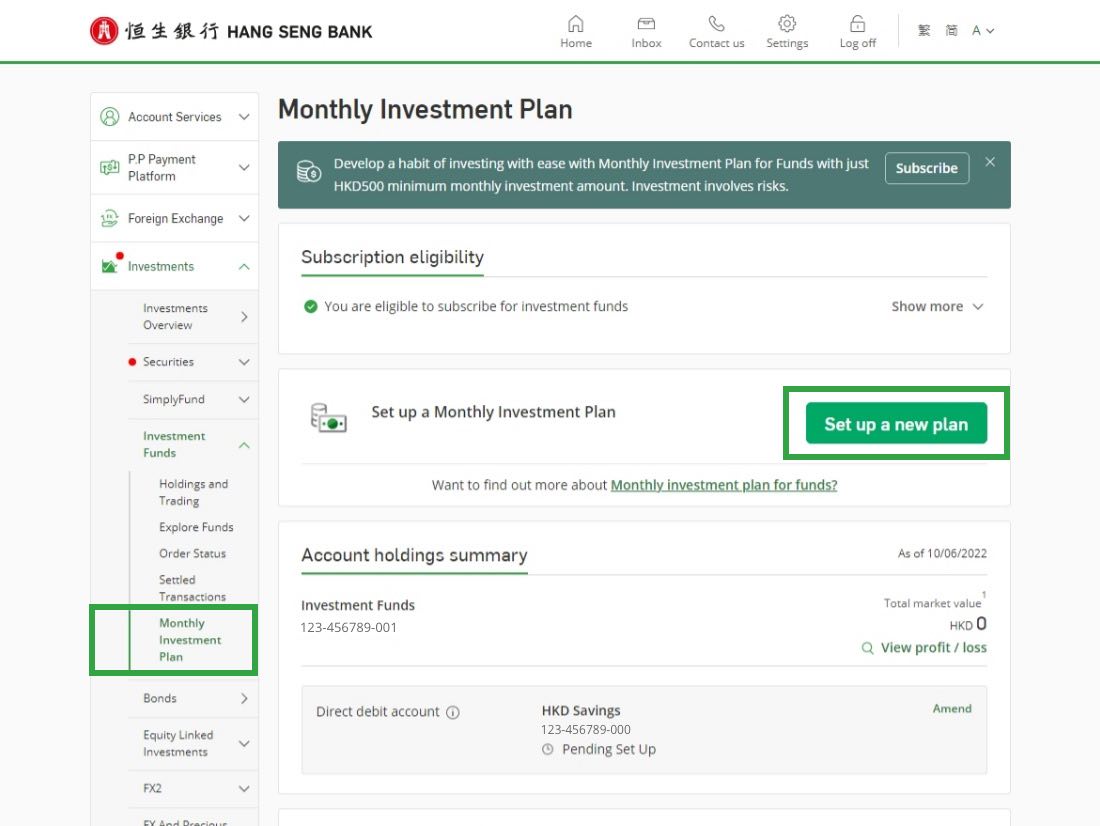The height and width of the screenshot is (826, 1100).
Task: Close the promo banner
Action: (x=990, y=162)
